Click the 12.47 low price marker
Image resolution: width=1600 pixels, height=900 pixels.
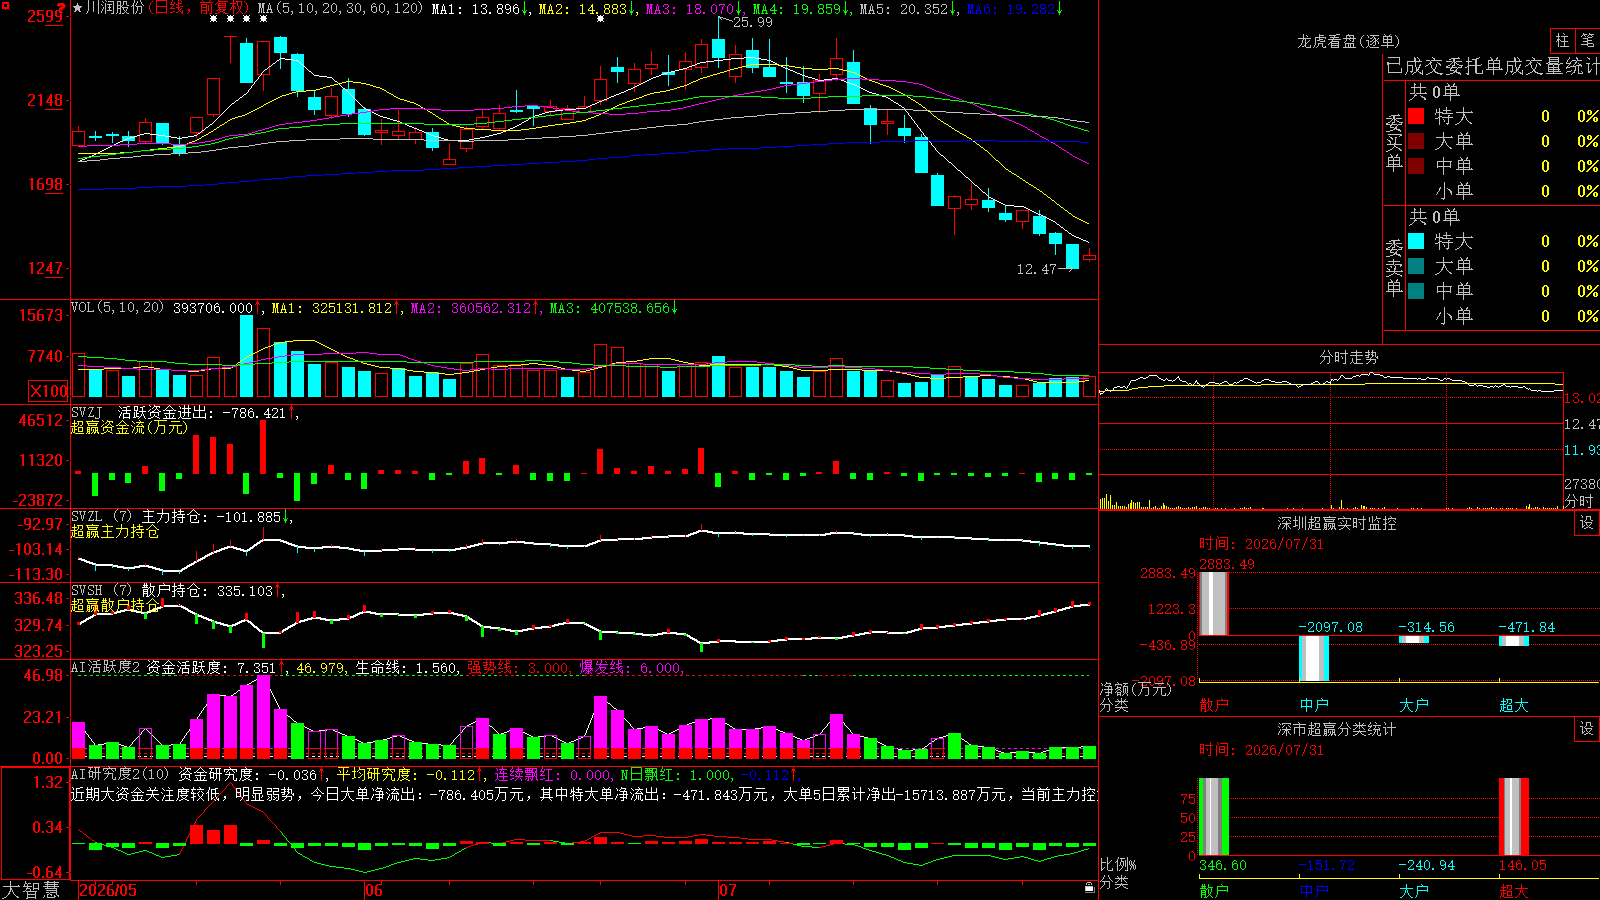(1036, 269)
